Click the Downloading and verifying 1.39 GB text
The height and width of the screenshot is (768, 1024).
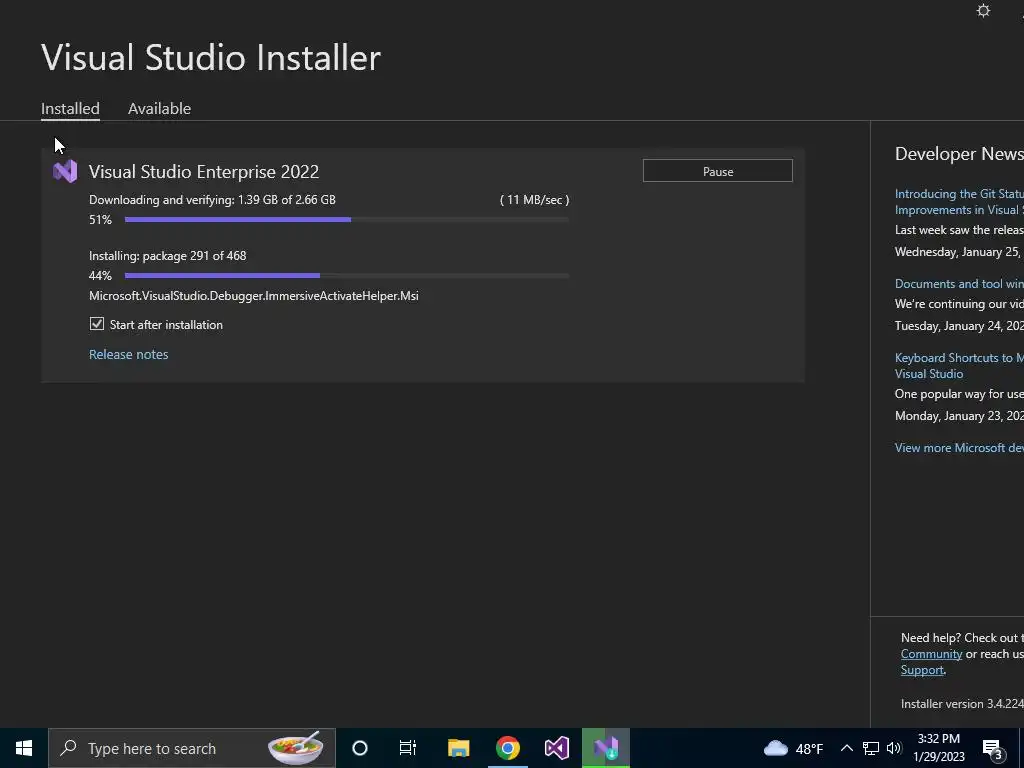[x=212, y=200]
